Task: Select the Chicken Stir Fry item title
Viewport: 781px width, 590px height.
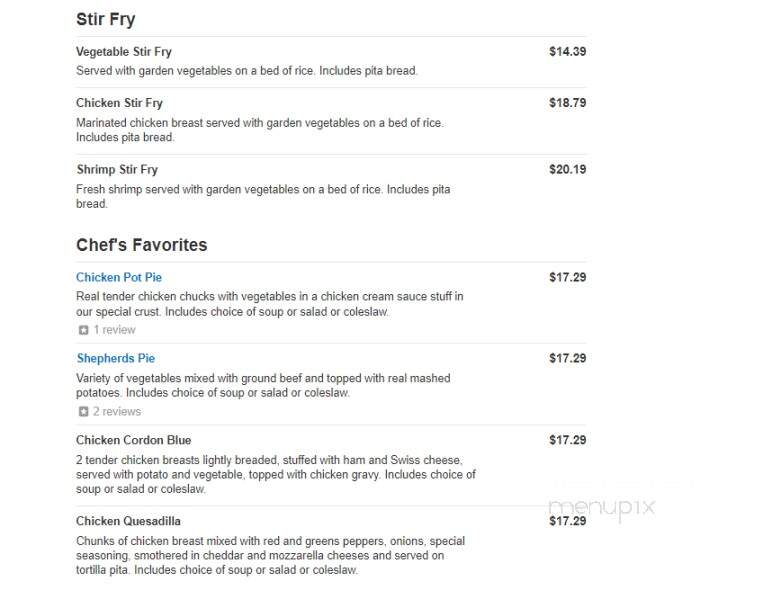Action: [120, 103]
